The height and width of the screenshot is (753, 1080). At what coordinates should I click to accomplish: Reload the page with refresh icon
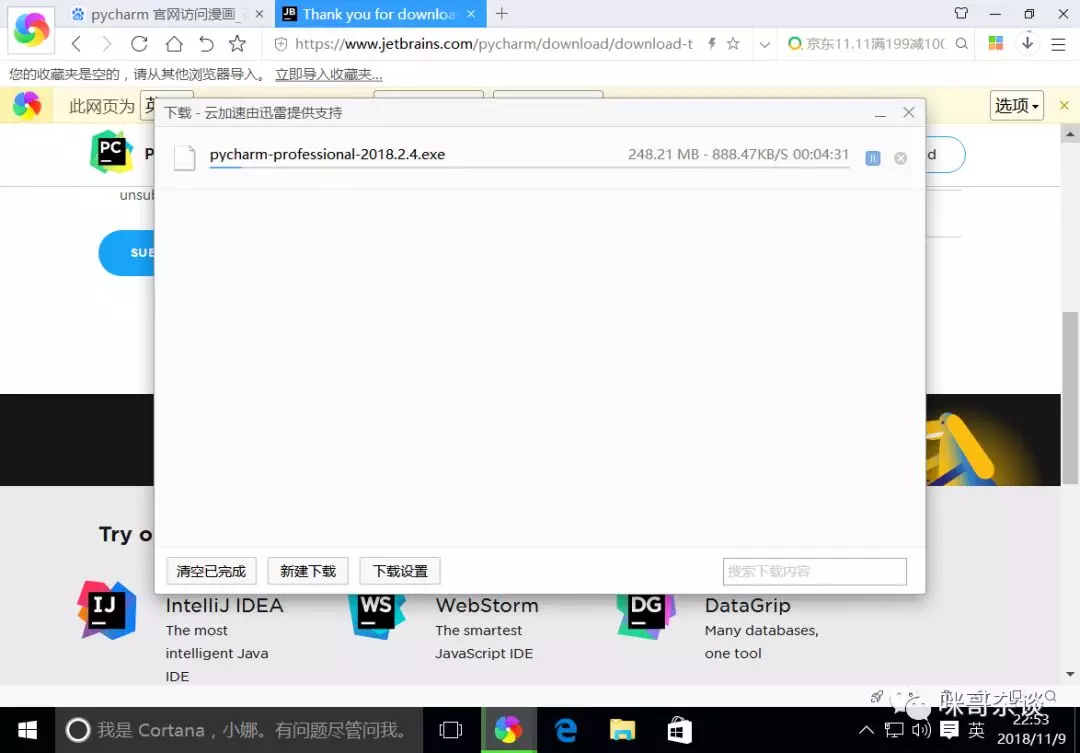139,44
